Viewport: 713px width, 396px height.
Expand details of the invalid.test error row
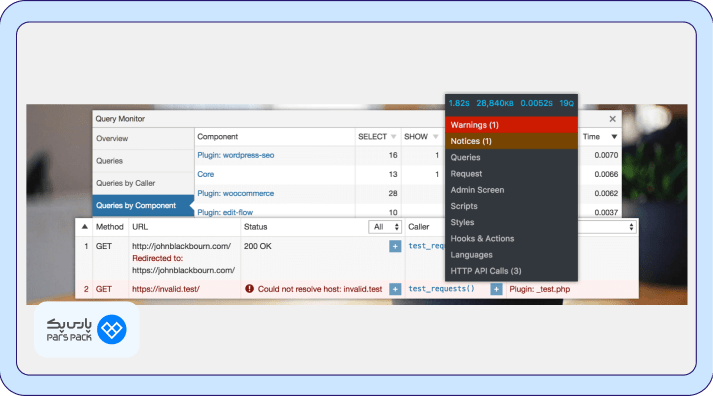pos(395,289)
